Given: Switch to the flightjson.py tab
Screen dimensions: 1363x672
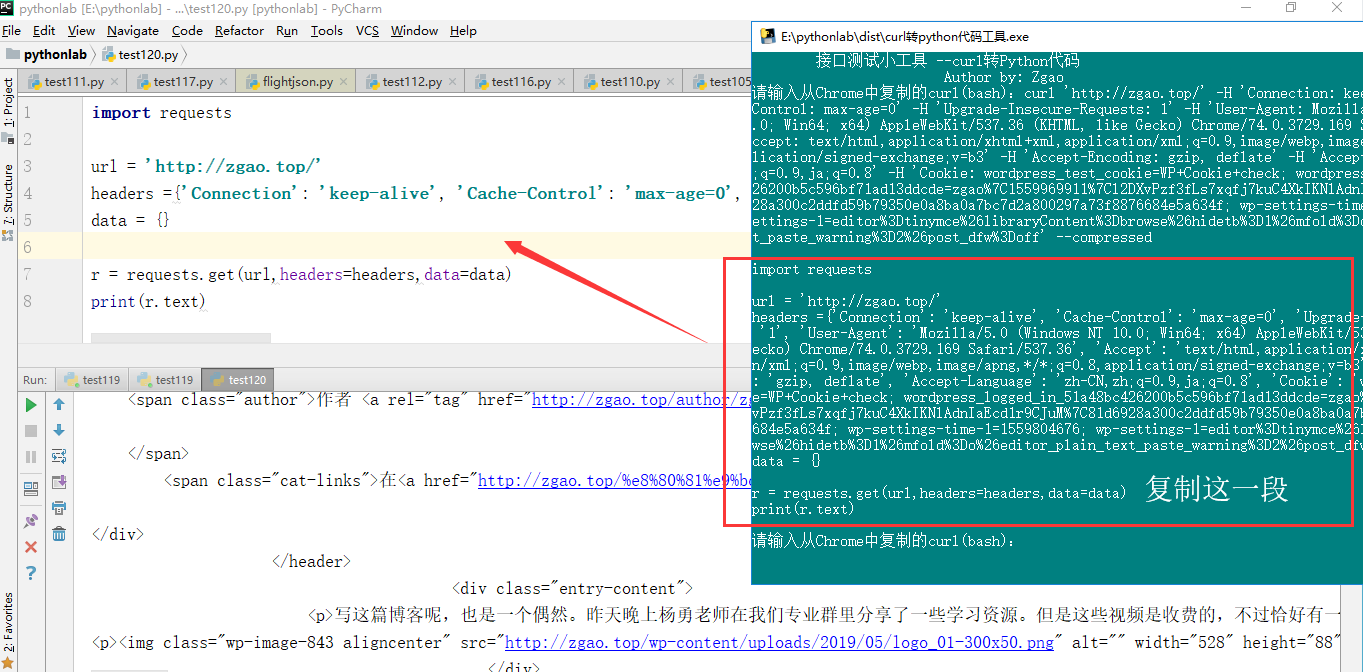Looking at the screenshot, I should coord(295,80).
